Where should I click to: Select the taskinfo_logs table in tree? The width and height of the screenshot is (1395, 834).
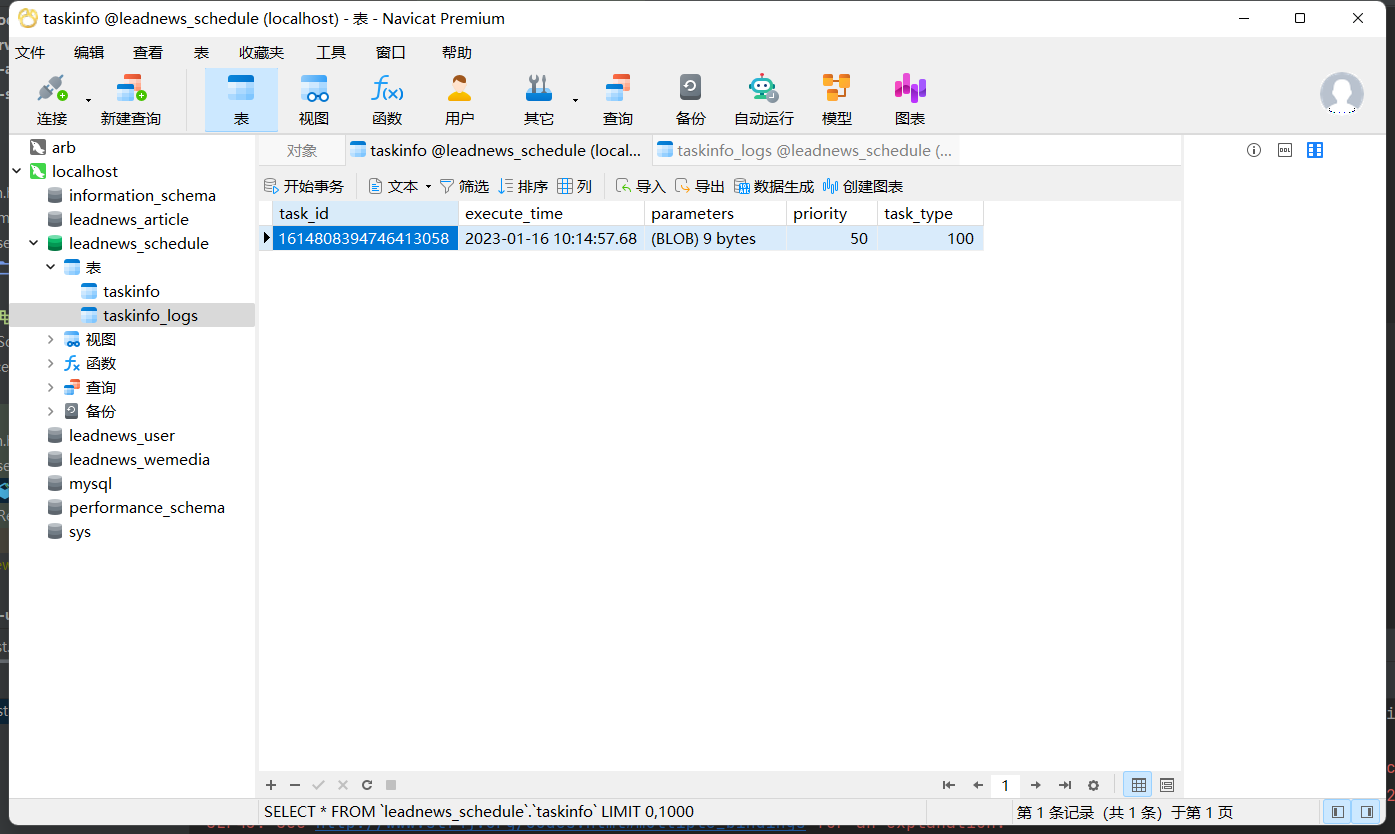pos(150,315)
